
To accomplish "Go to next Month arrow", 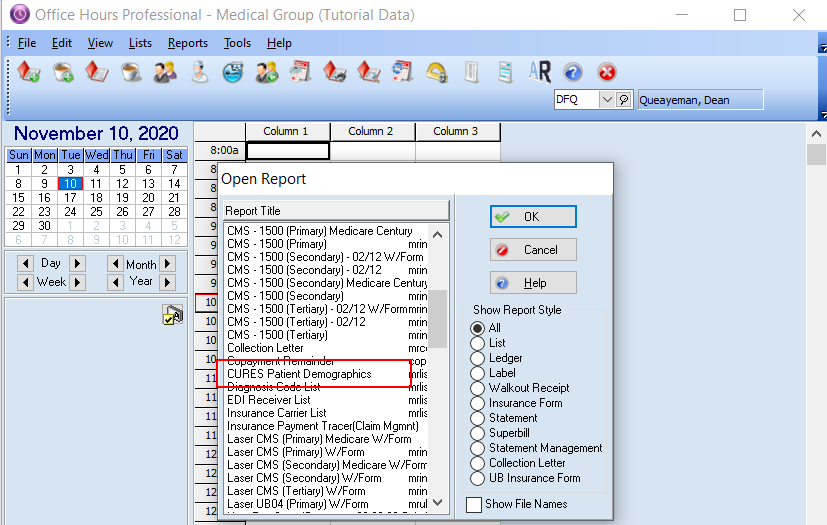I will pyautogui.click(x=168, y=263).
